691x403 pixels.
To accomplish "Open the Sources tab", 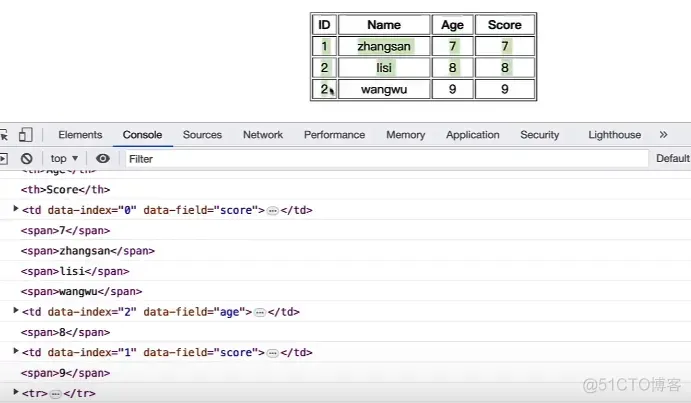I will 202,135.
